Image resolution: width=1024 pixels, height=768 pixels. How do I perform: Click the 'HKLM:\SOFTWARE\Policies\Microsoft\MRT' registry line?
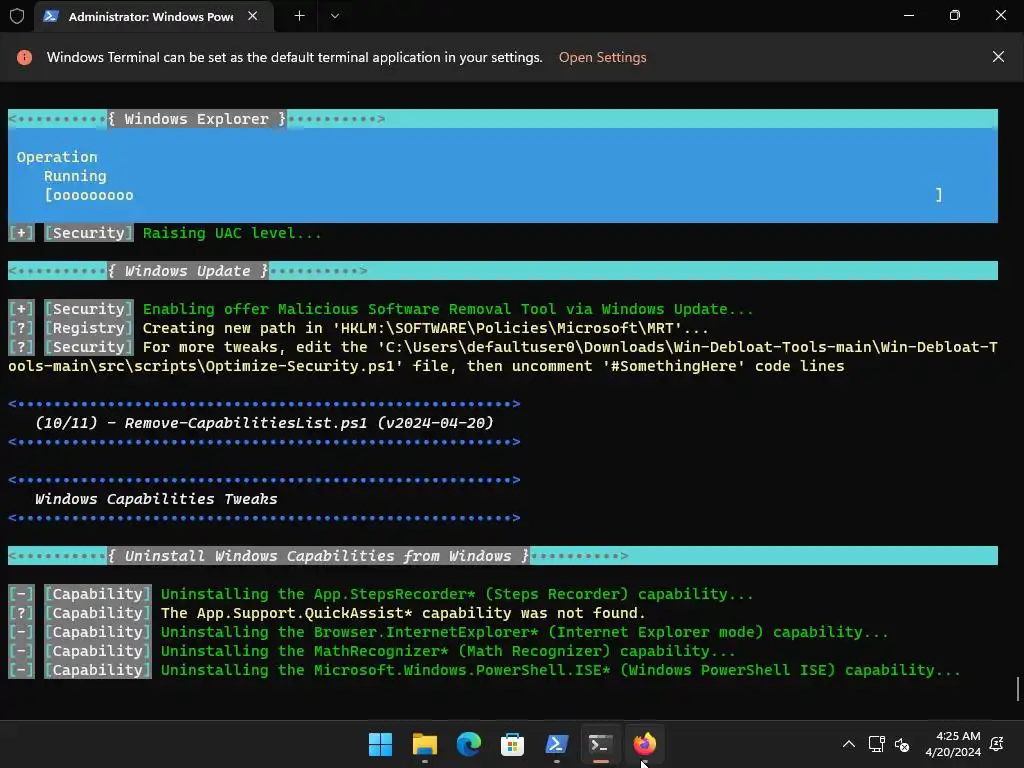(x=425, y=328)
